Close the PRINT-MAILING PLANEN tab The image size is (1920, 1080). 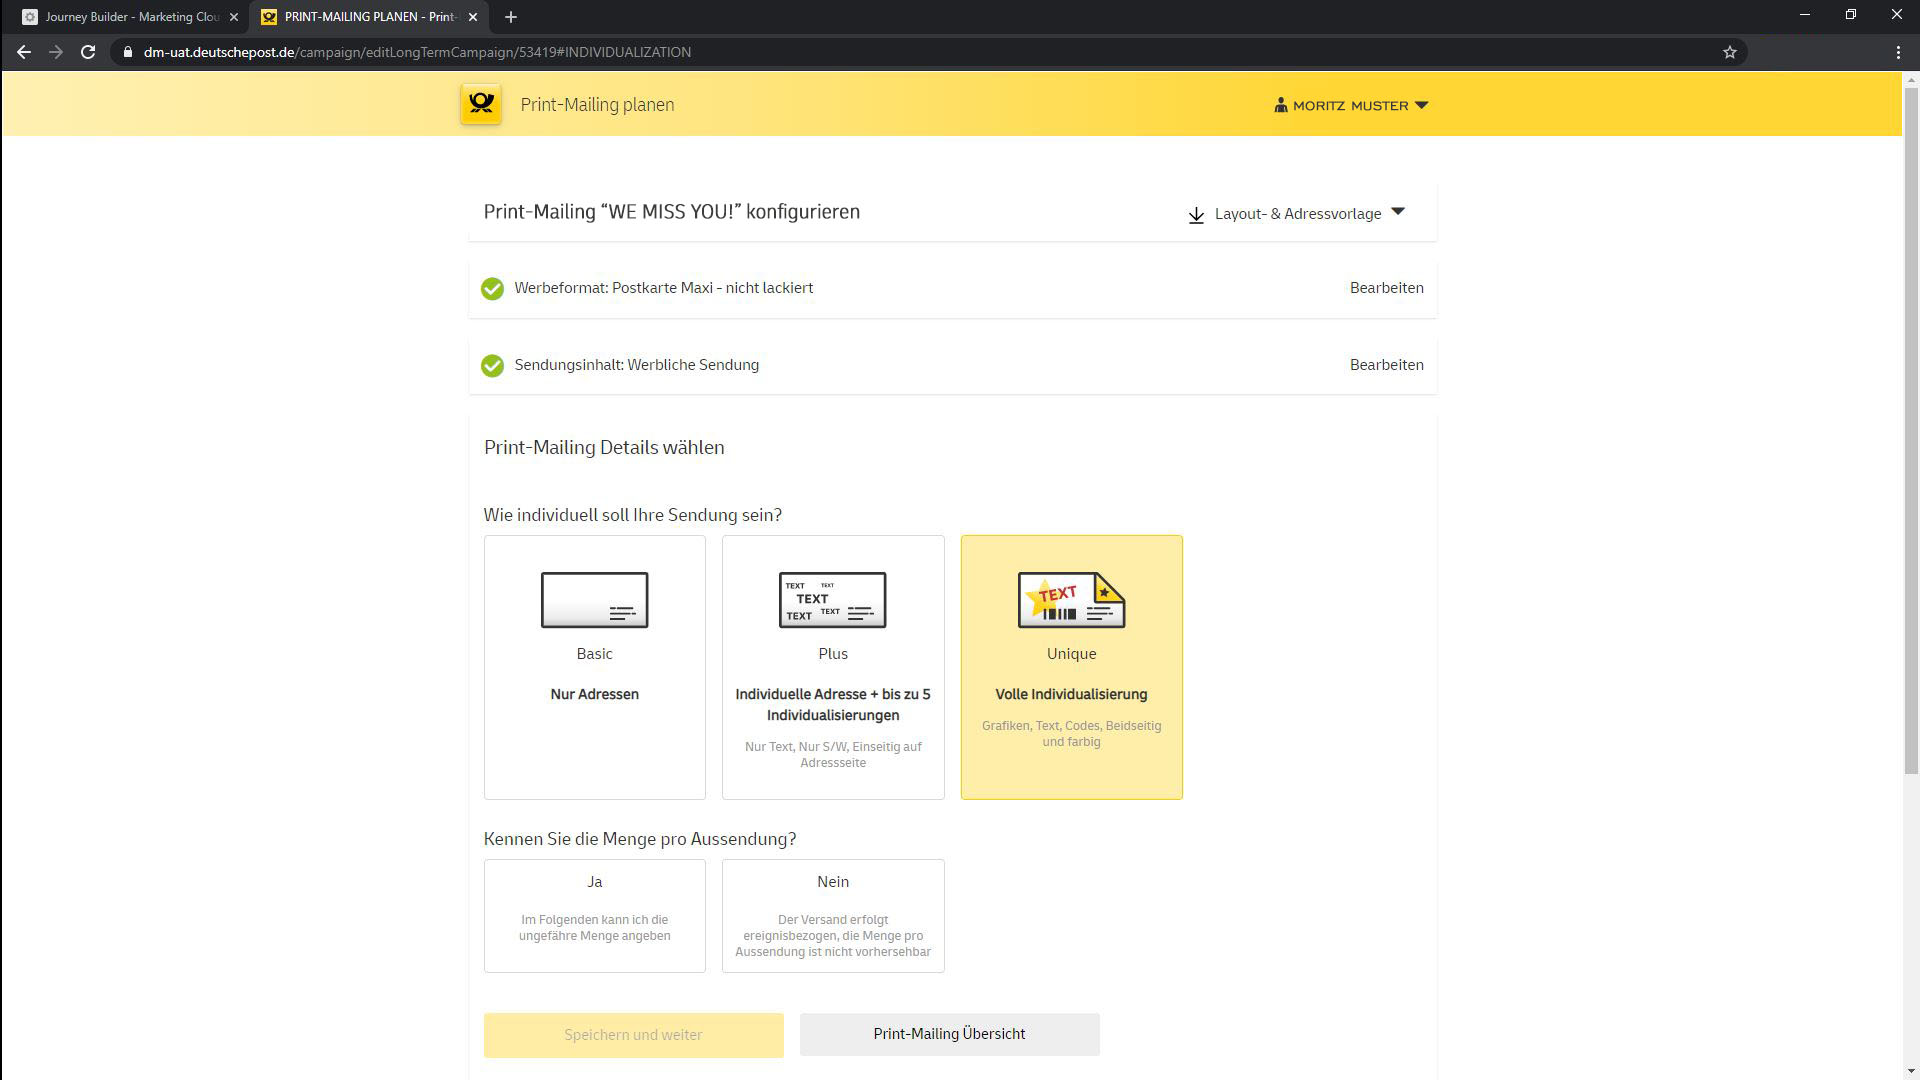tap(473, 17)
